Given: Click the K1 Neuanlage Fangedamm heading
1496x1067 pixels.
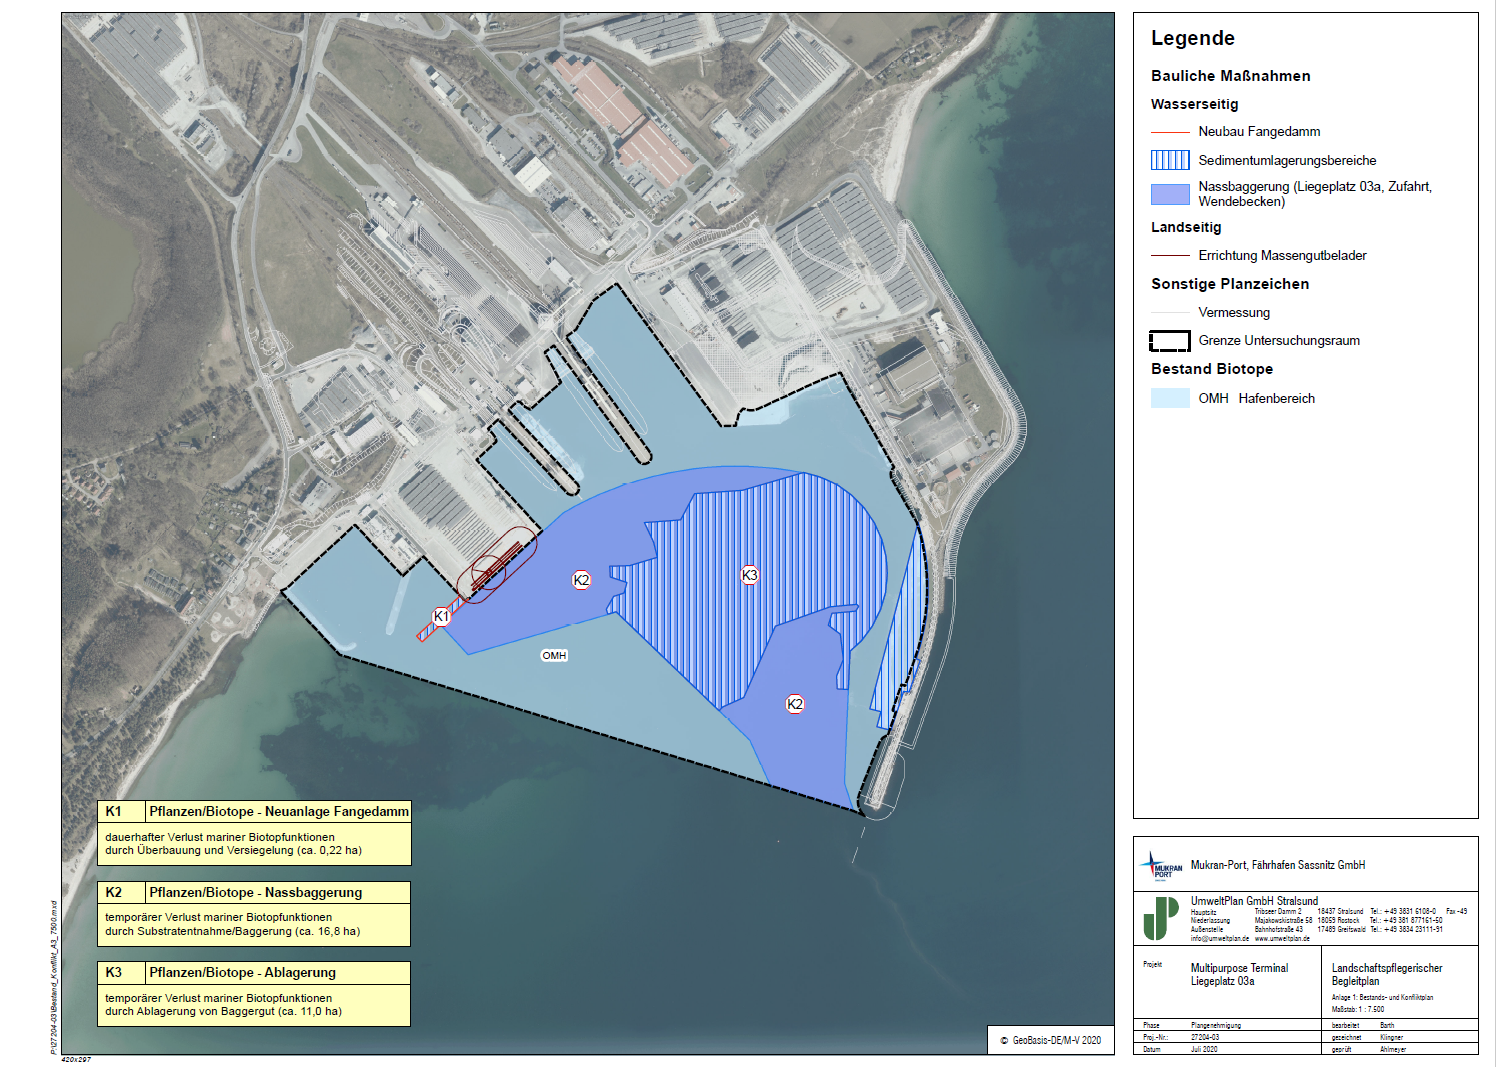Looking at the screenshot, I should (x=278, y=811).
